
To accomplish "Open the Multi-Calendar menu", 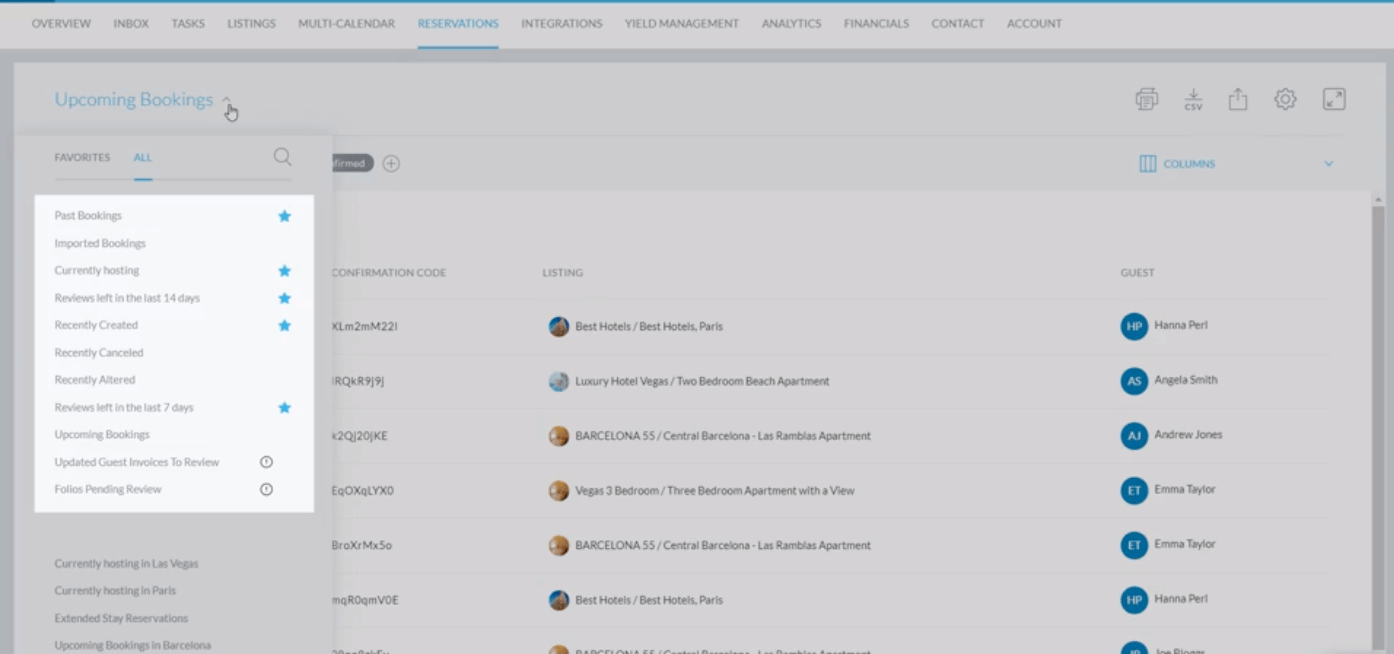I will coord(346,24).
